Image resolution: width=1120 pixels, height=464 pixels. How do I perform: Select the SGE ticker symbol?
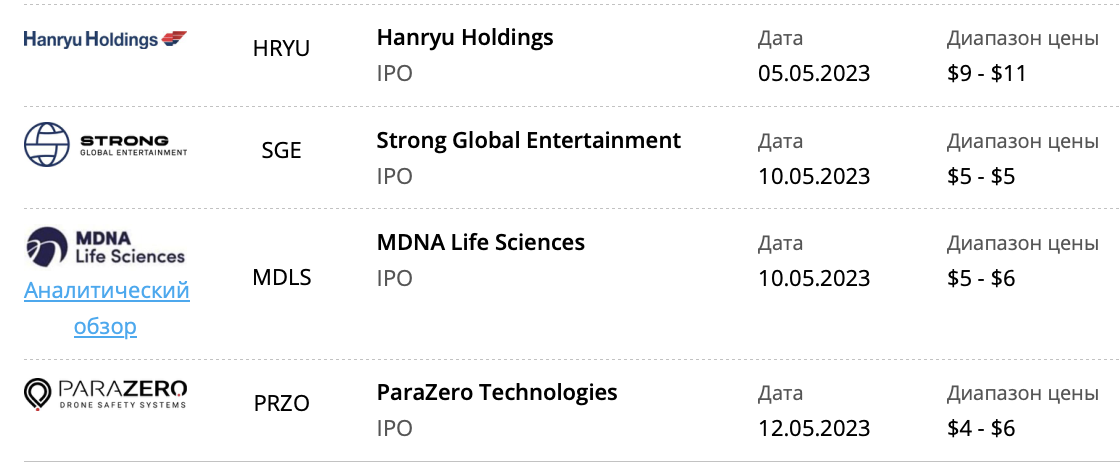pyautogui.click(x=281, y=151)
